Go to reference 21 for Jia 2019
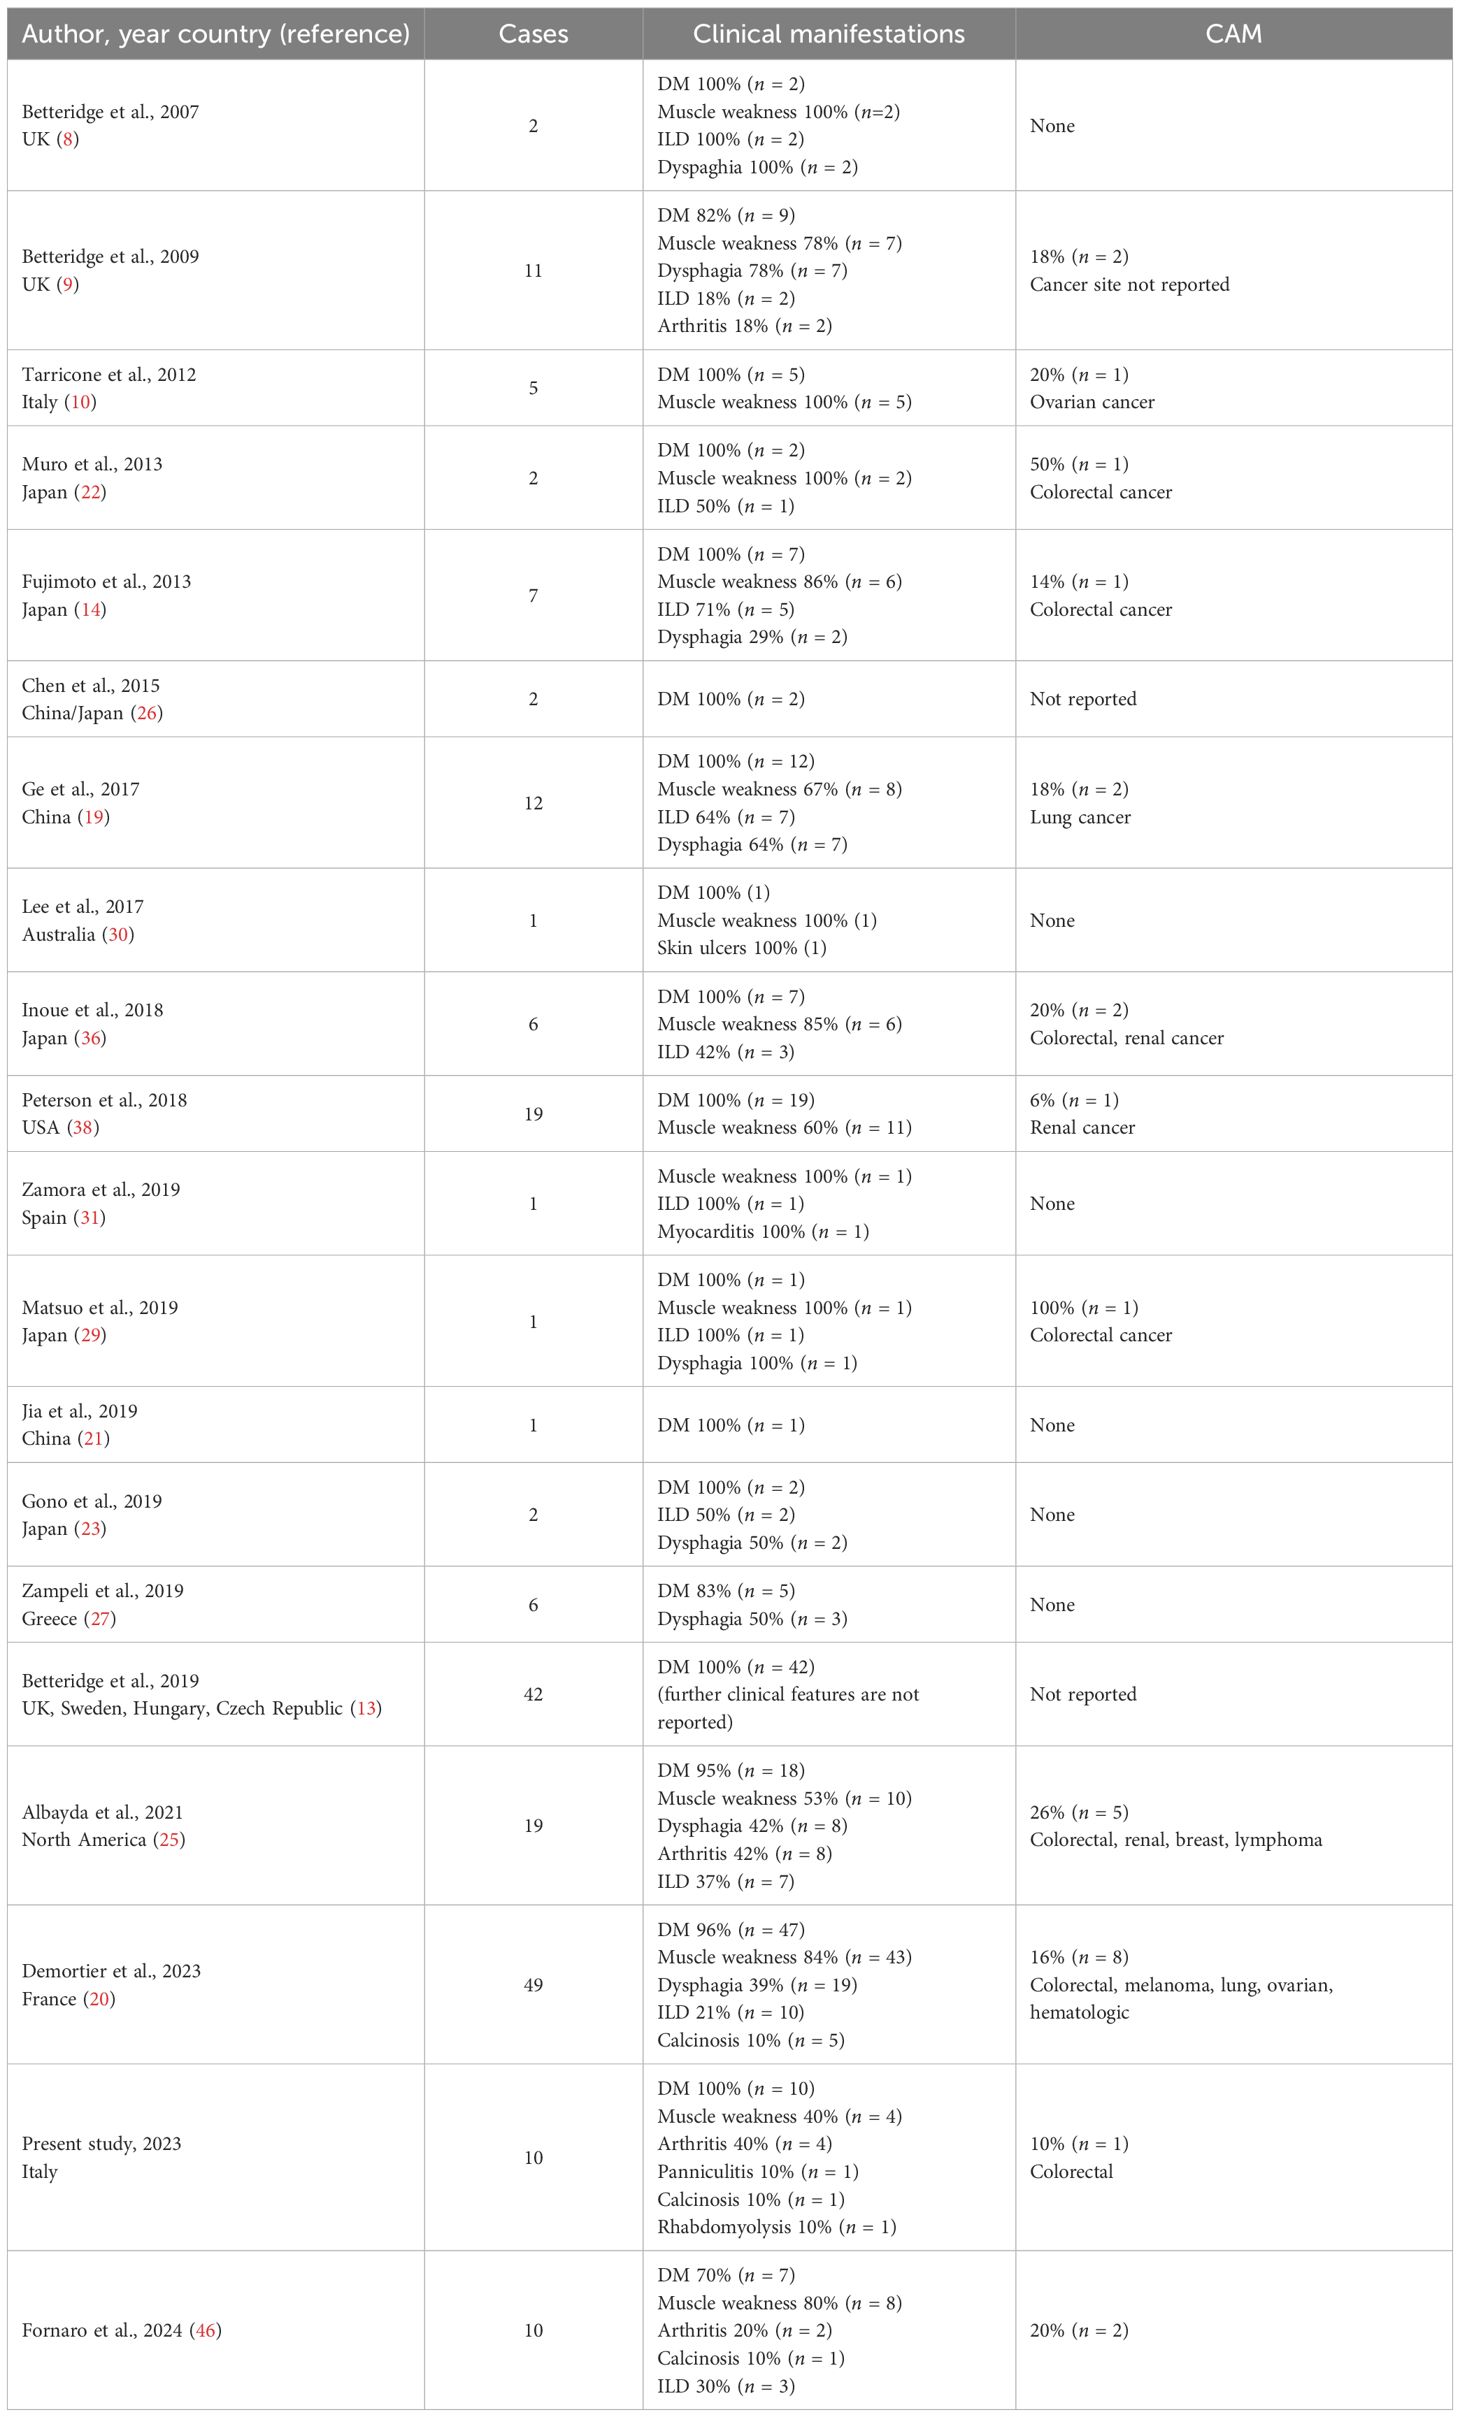Viewport: 1460px width, 2417px height. pos(94,1439)
